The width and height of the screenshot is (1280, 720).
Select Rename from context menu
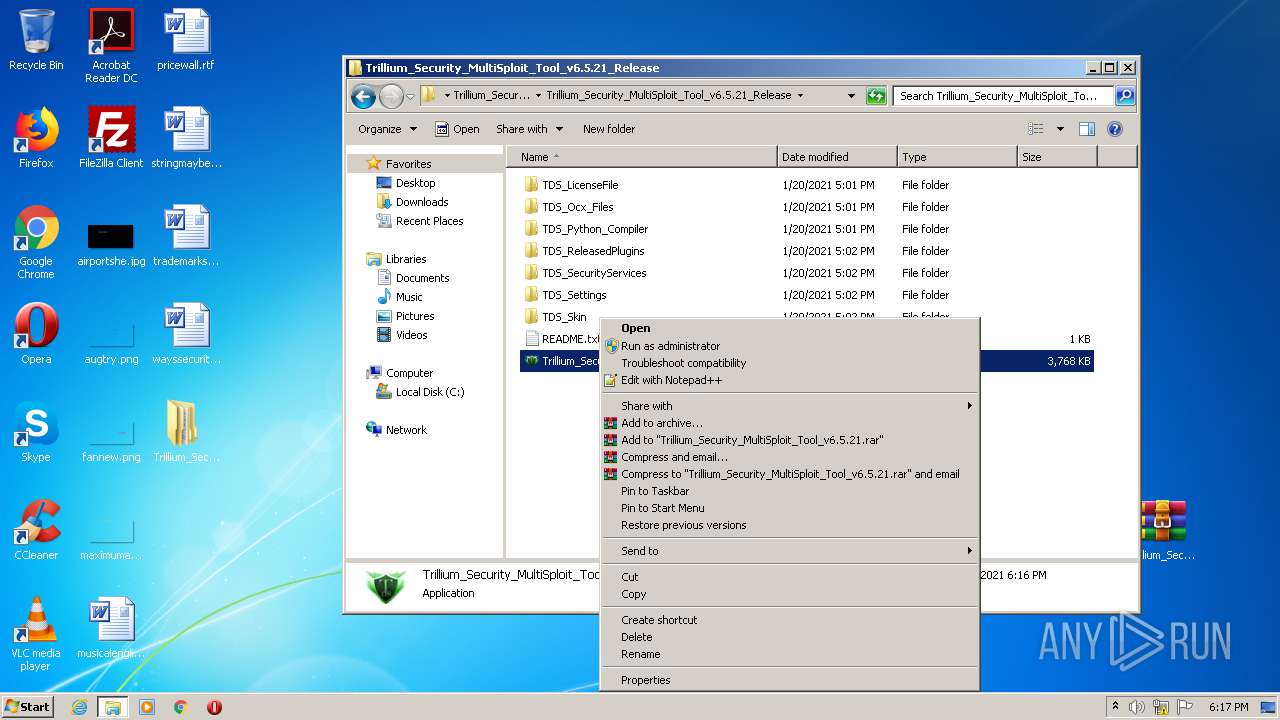point(789,654)
